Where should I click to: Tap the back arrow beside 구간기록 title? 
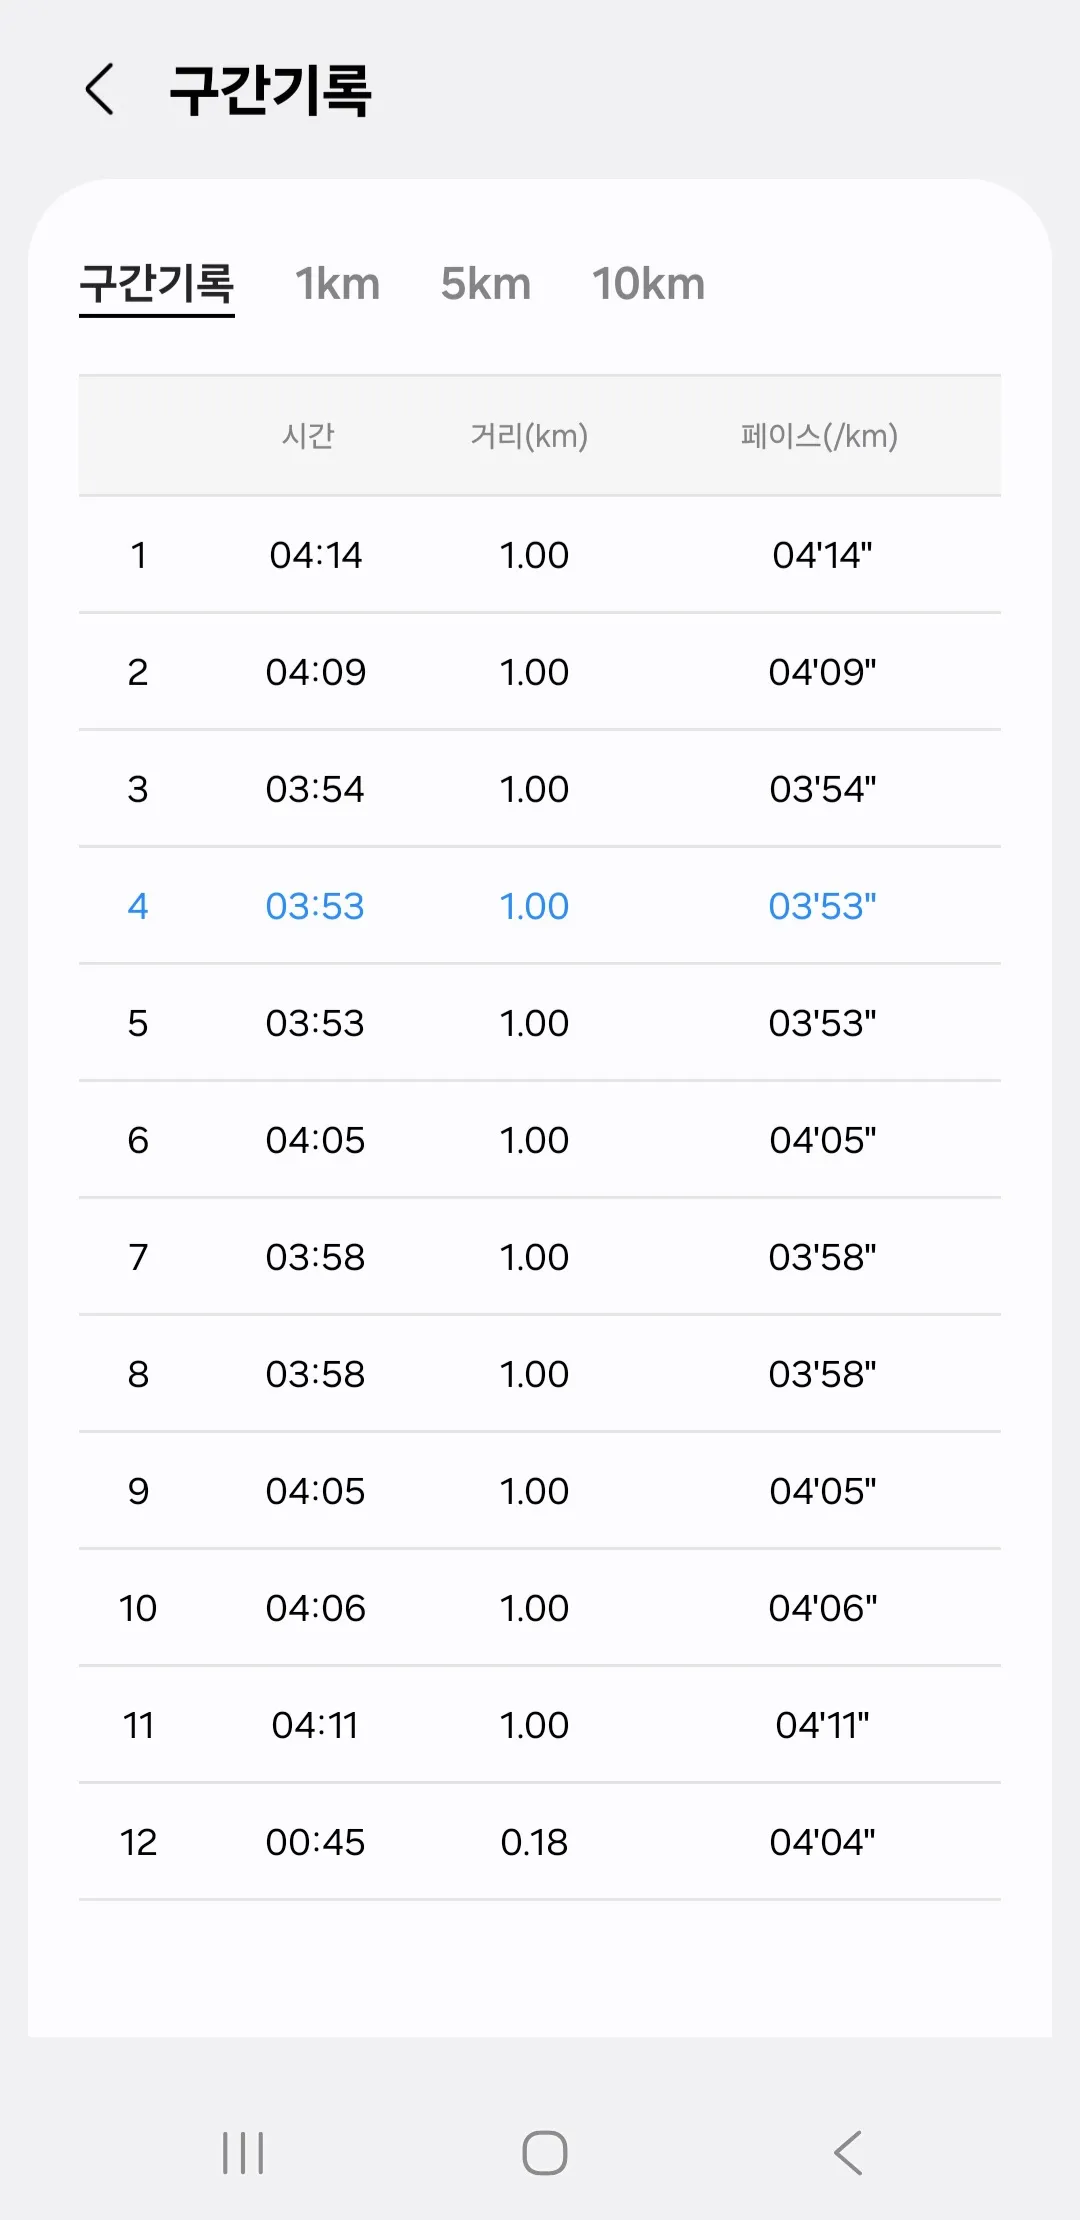tap(99, 90)
